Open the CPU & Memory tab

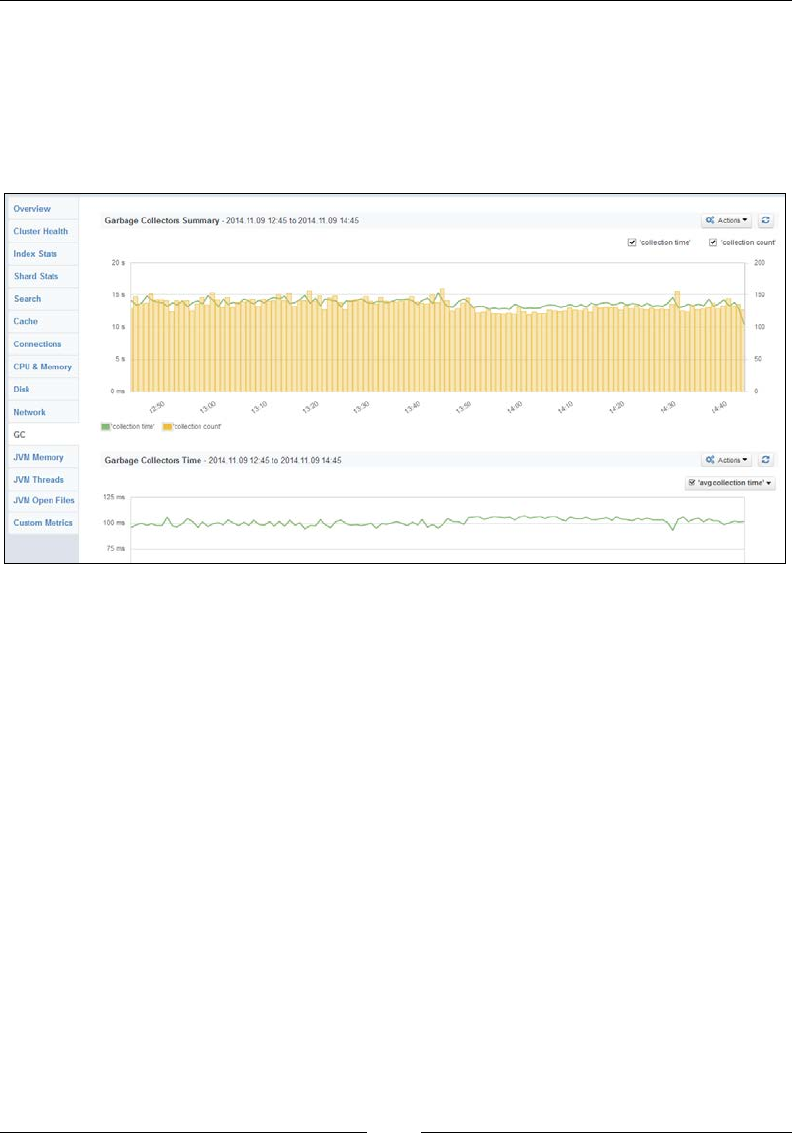[x=43, y=367]
